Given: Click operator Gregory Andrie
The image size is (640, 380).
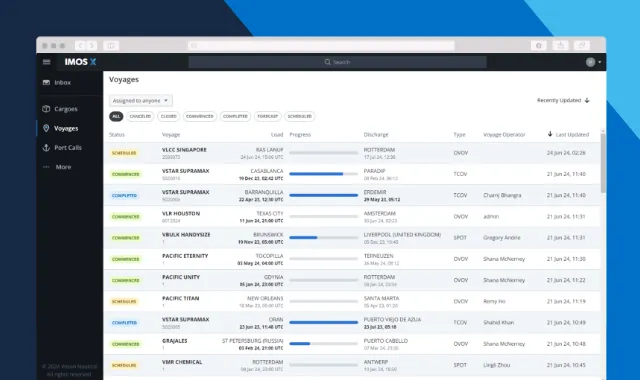Looking at the screenshot, I should (502, 238).
